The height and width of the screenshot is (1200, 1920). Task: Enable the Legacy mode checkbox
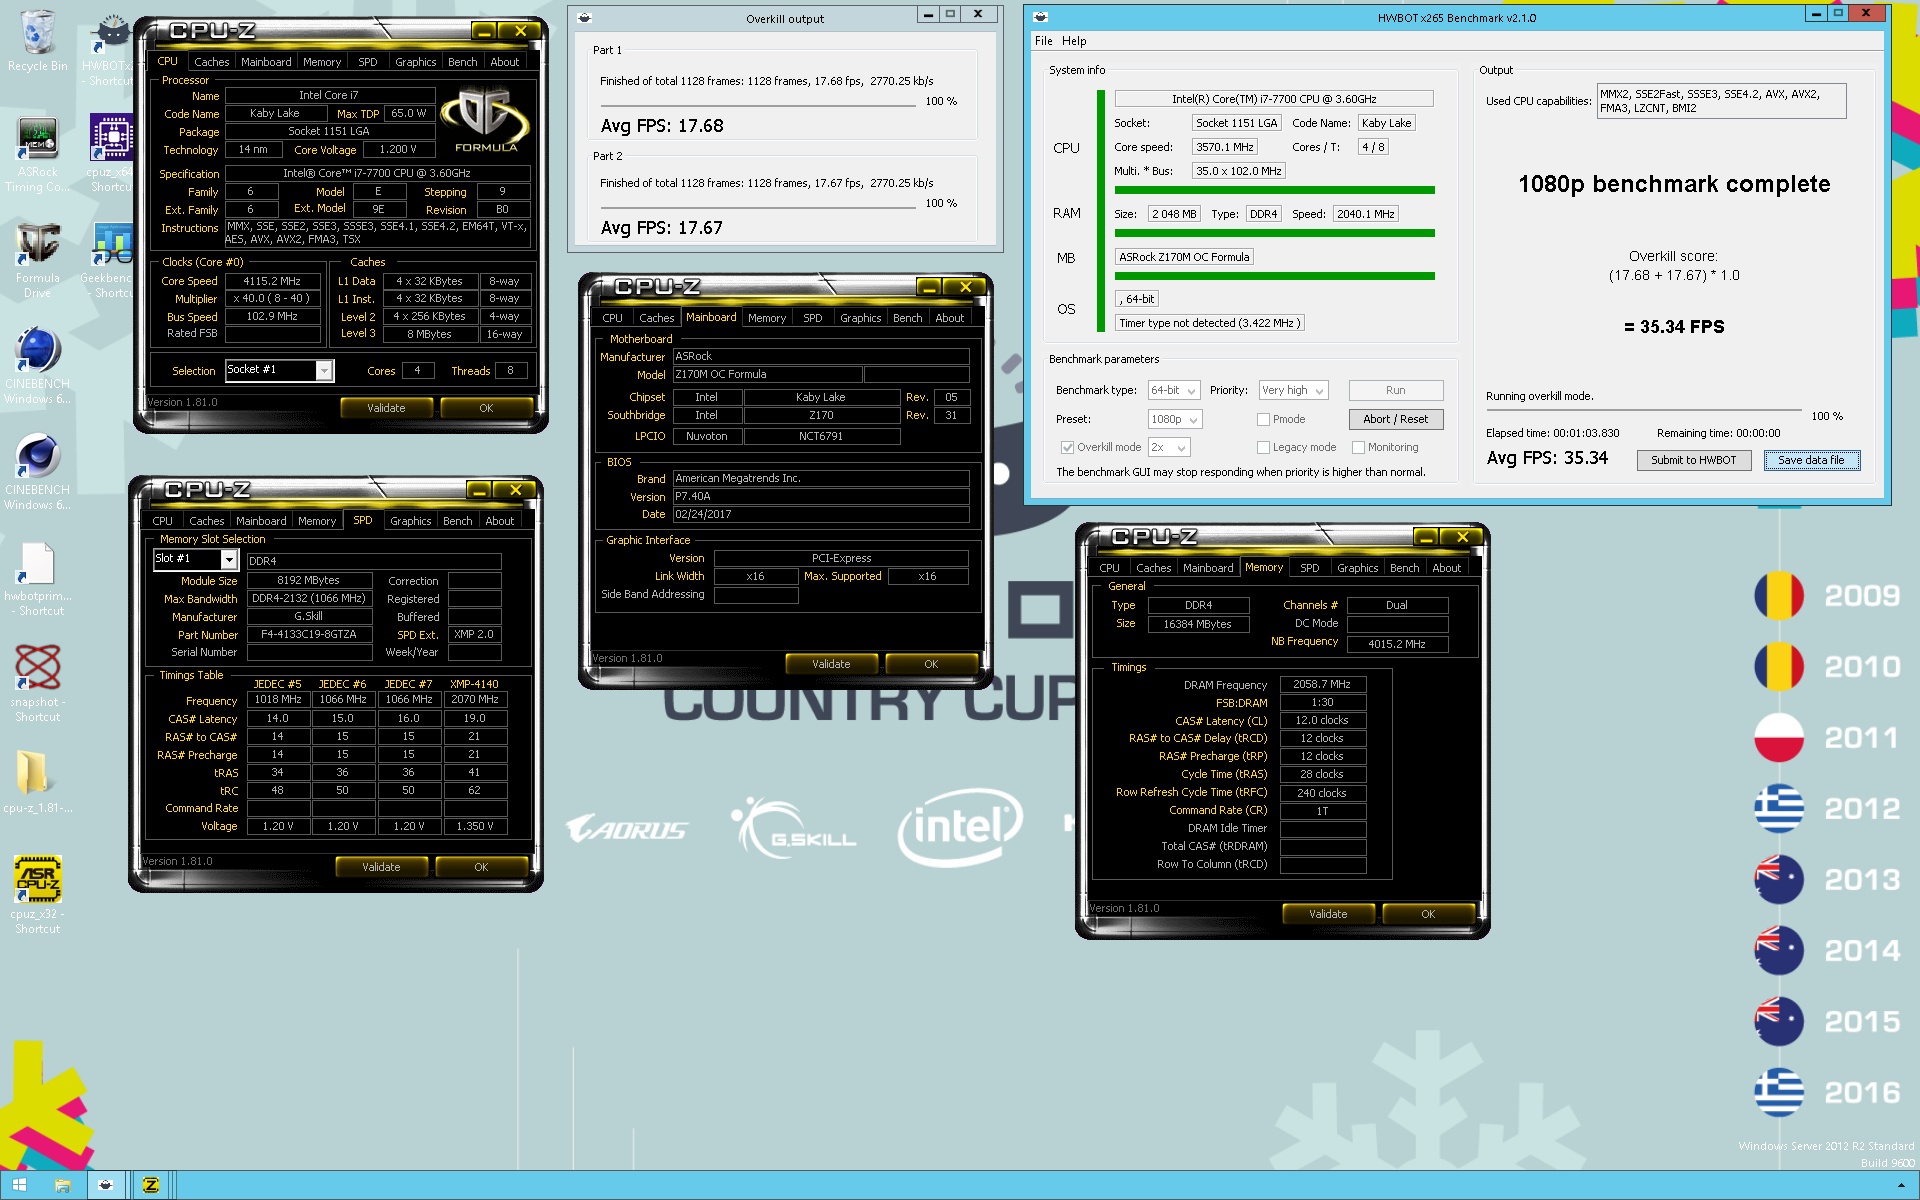click(1263, 447)
